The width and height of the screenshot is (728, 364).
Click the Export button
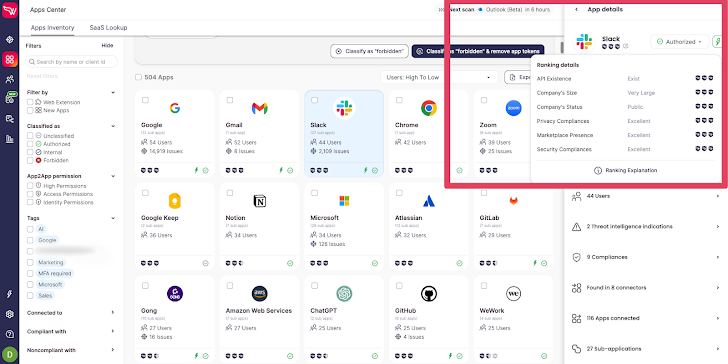[518, 78]
